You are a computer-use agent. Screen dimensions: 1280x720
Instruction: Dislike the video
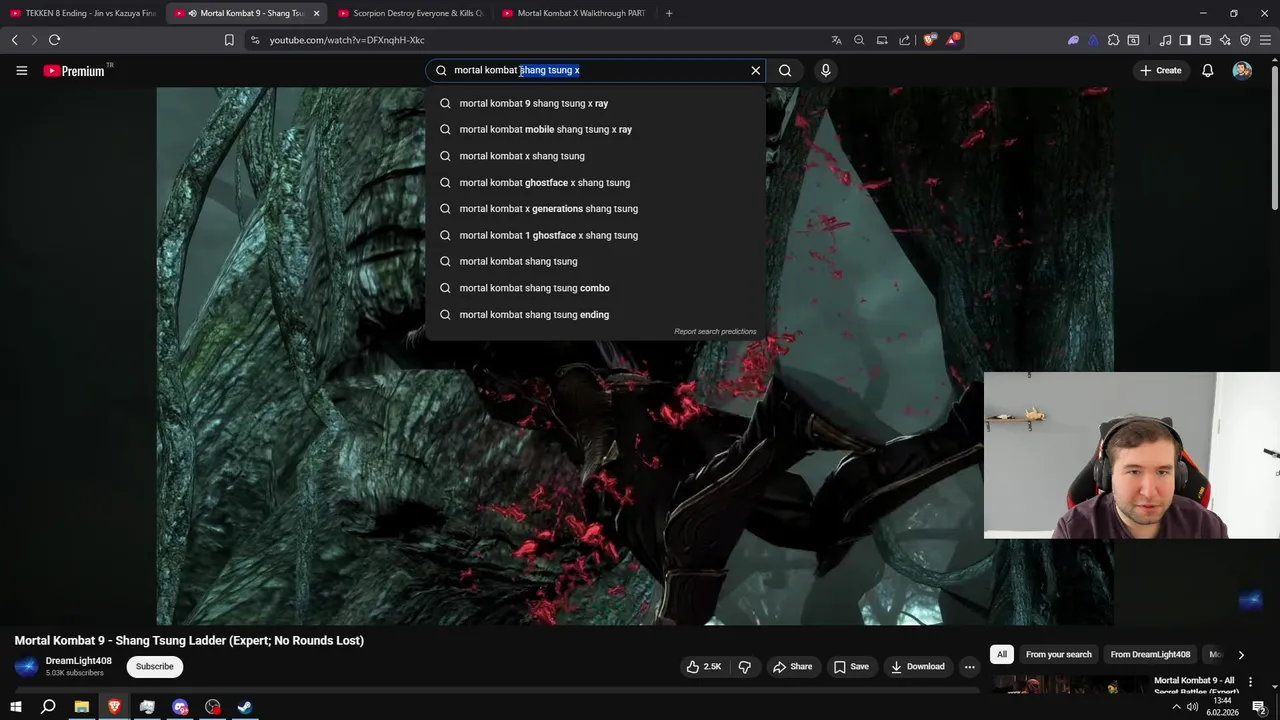pyautogui.click(x=745, y=666)
